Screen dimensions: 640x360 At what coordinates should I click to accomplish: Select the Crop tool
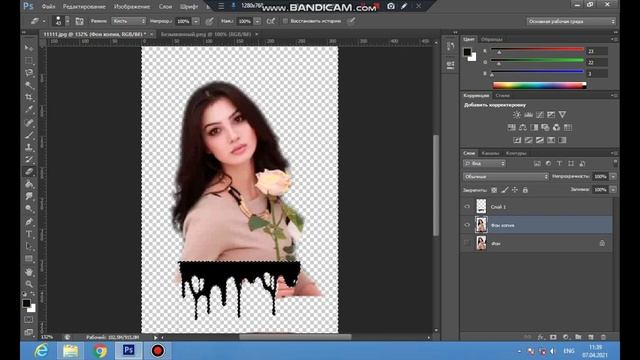click(29, 97)
